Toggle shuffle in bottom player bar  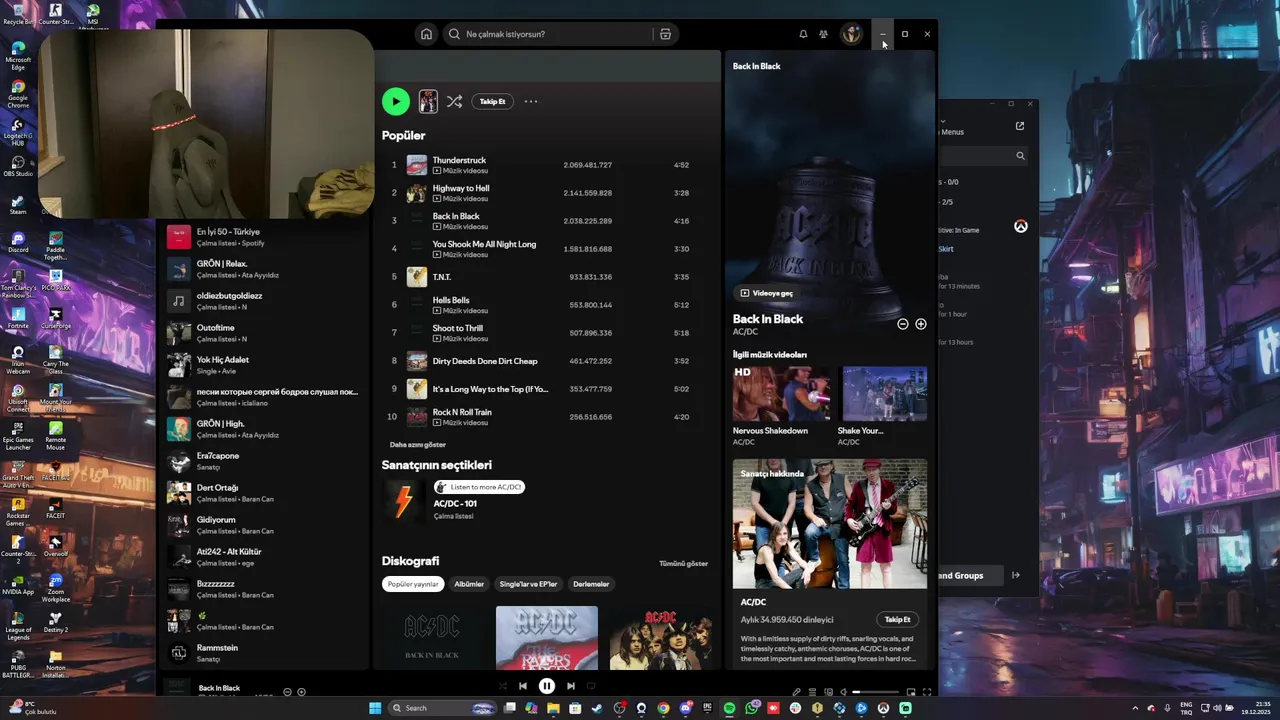[503, 686]
